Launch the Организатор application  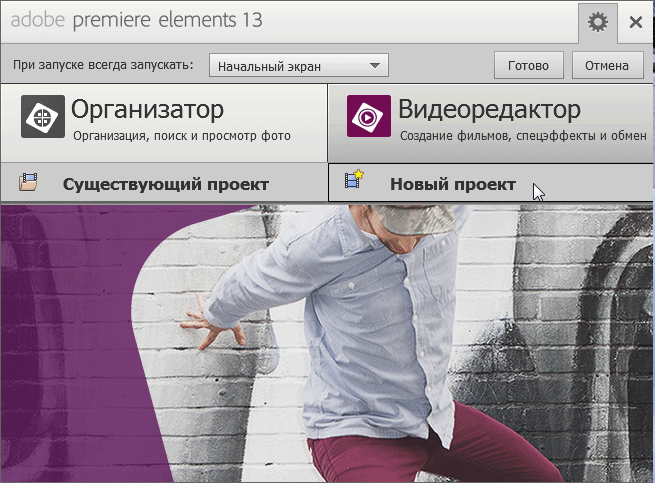click(164, 123)
